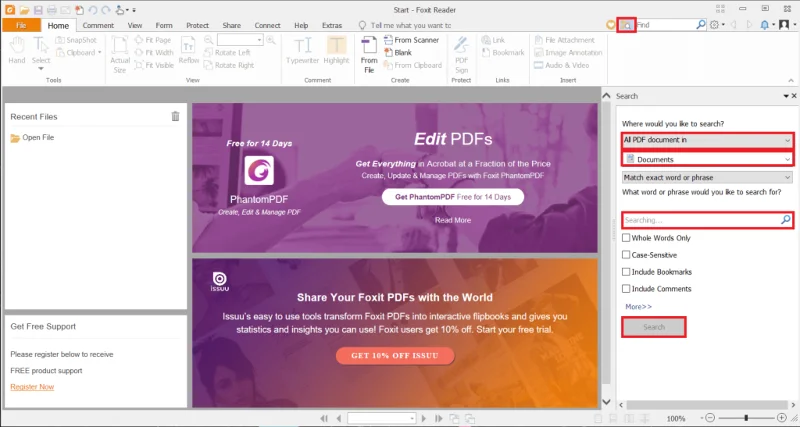Click the grey Search button in the Search panel
The width and height of the screenshot is (800, 427).
654,327
